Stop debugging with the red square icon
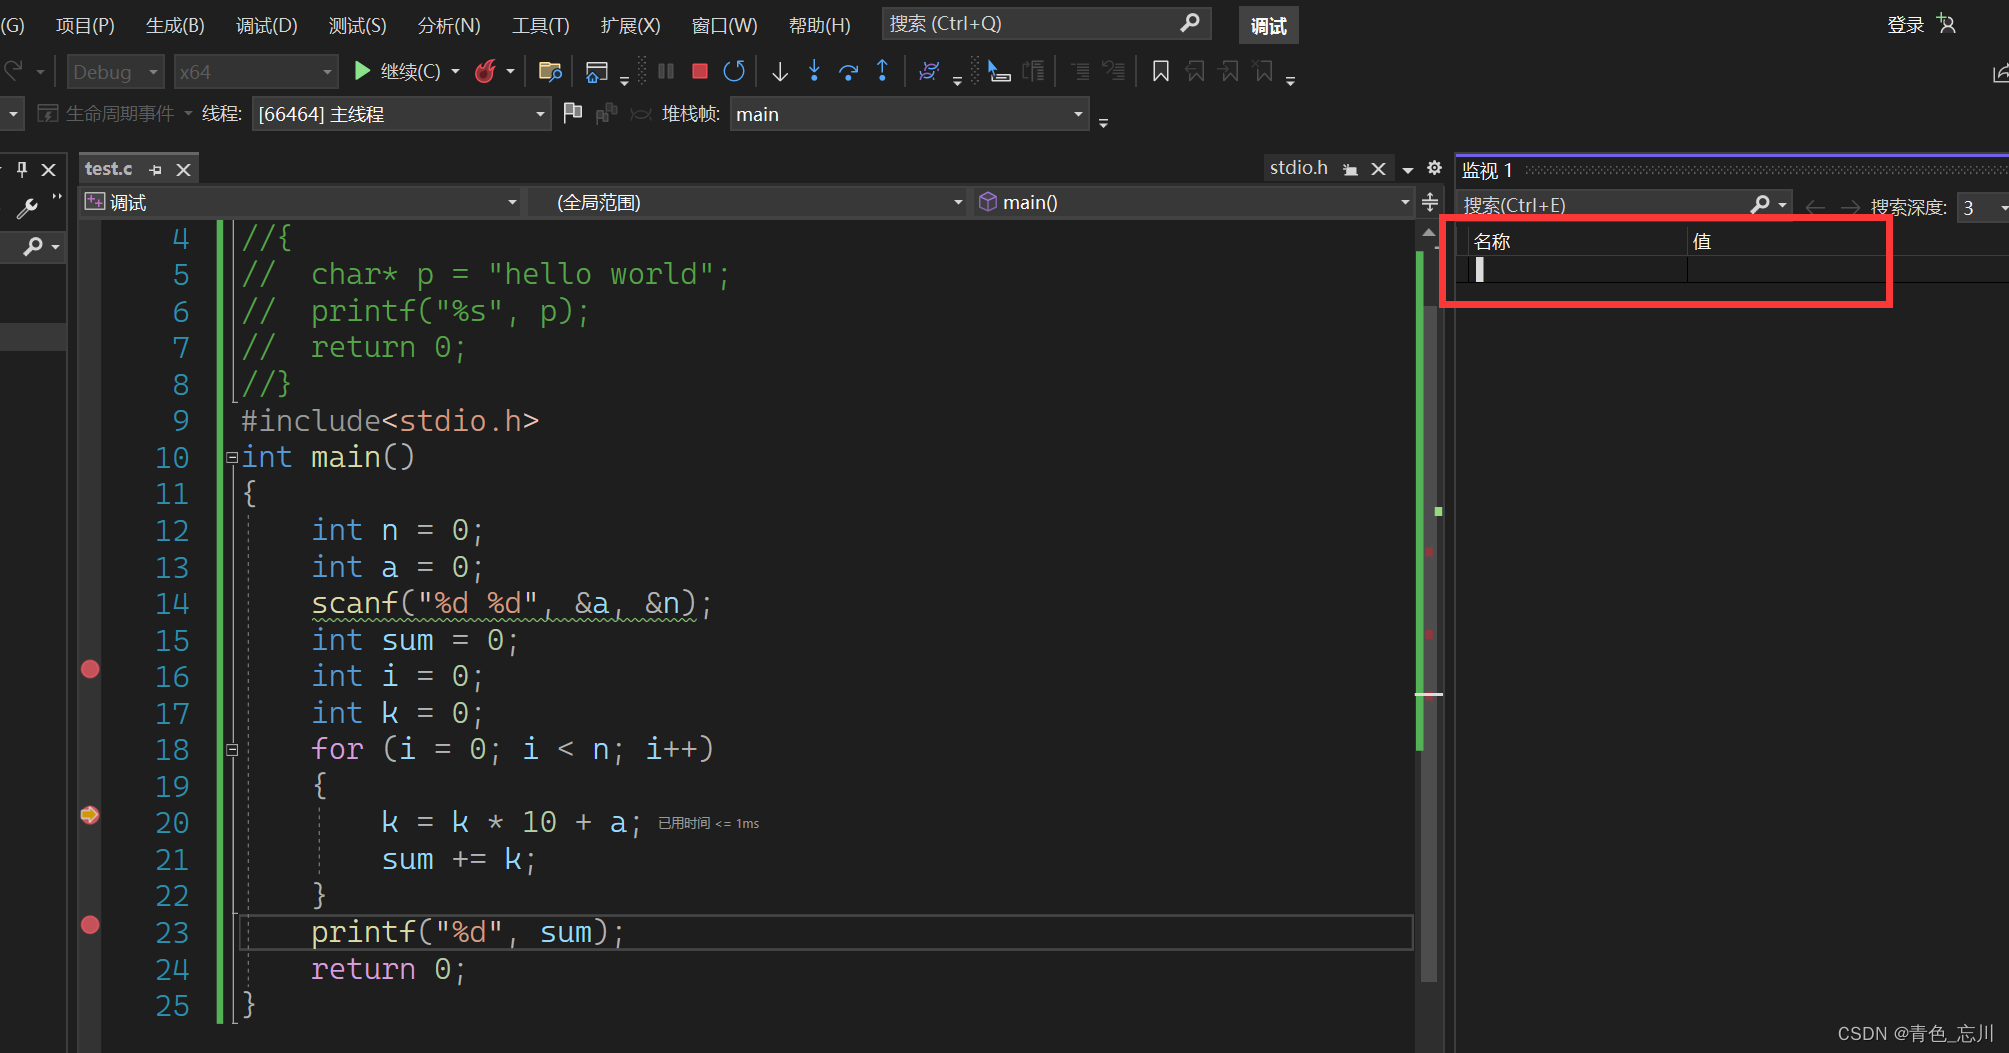This screenshot has width=2009, height=1053. (700, 71)
